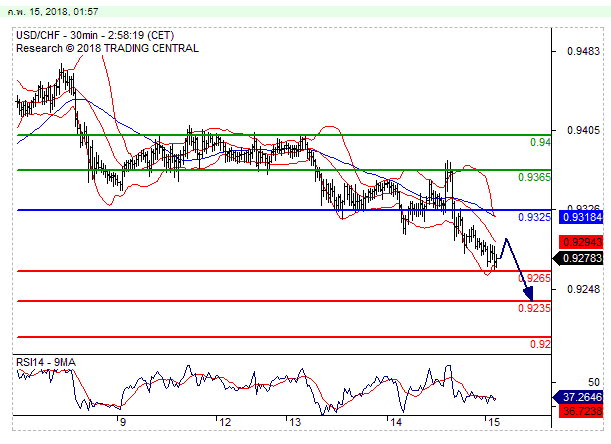Screen dimensions: 611x444
Task: Click the RSI axis label 50
Action: (594, 382)
